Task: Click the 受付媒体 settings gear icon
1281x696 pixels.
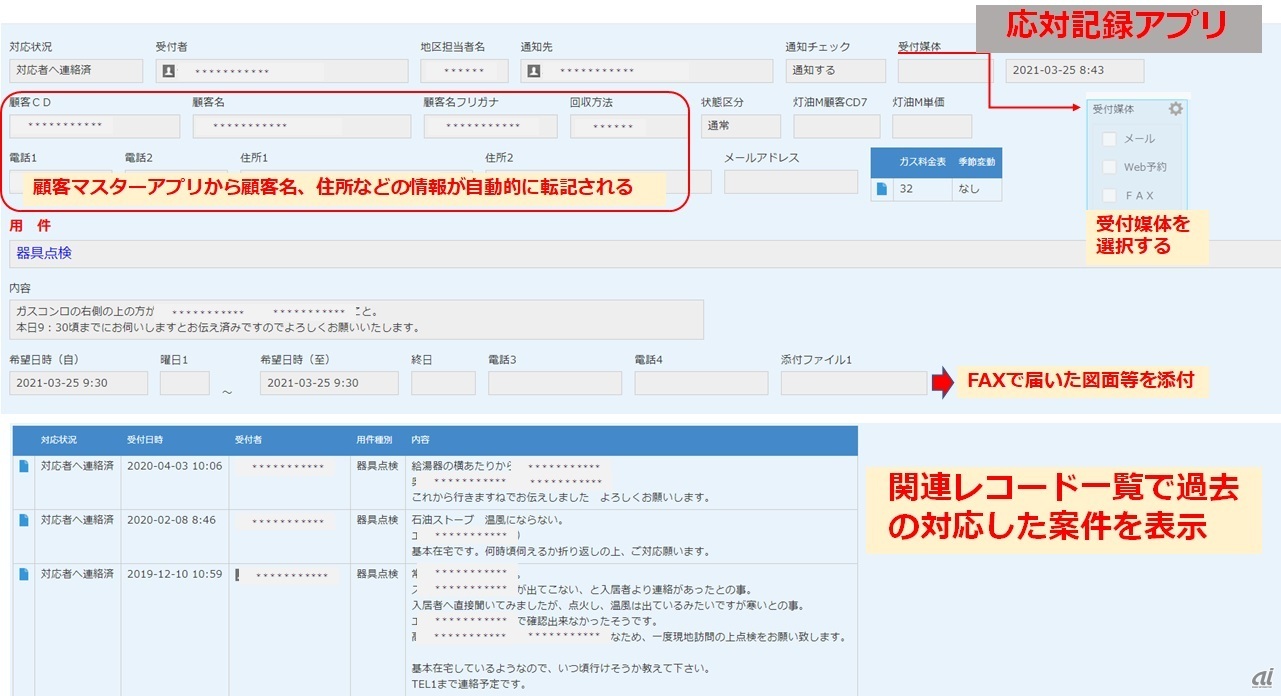Action: pos(1175,109)
